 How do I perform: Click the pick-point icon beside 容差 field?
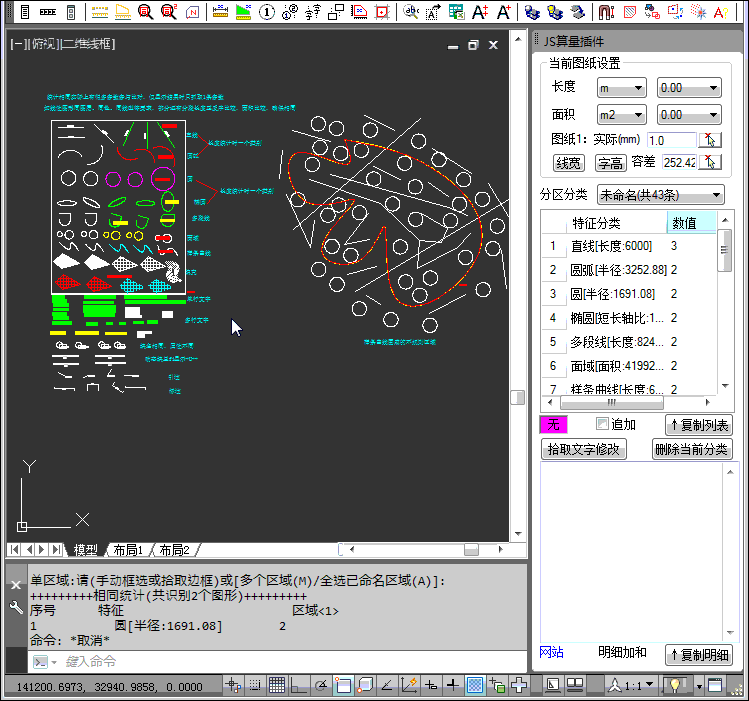709,162
